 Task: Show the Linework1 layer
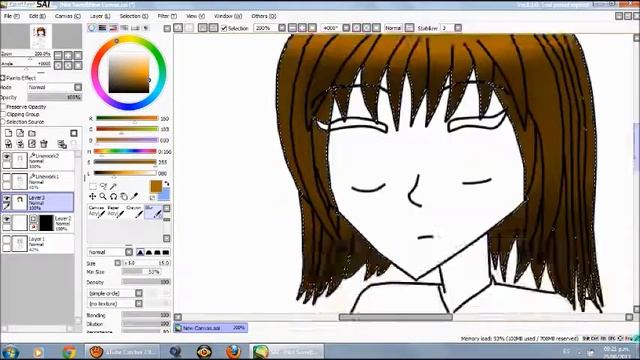point(7,178)
